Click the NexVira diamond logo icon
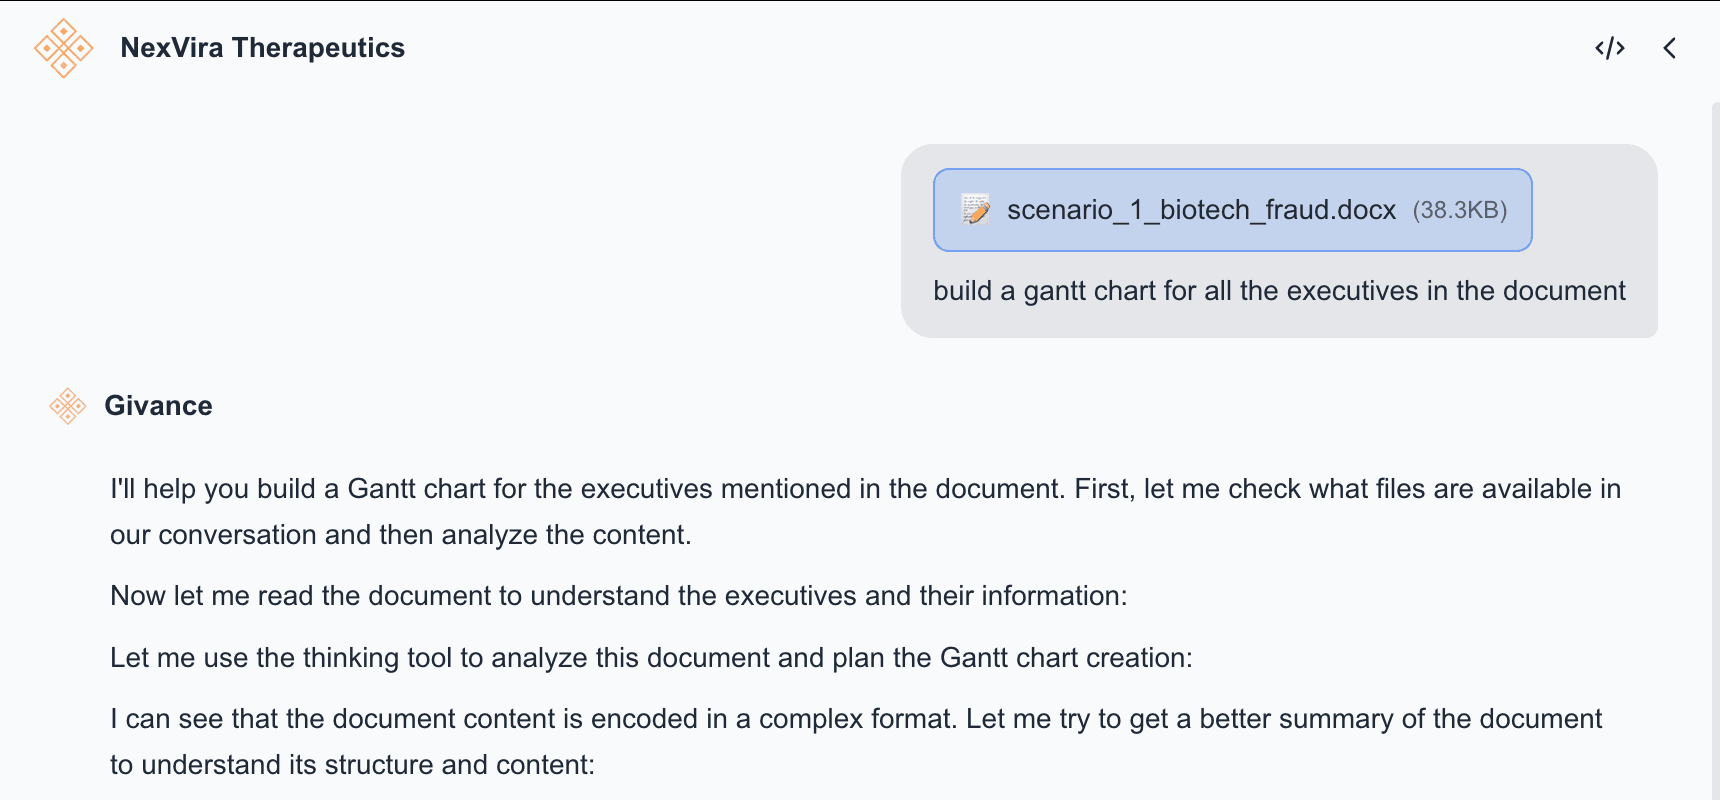Viewport: 1720px width, 800px height. [63, 48]
